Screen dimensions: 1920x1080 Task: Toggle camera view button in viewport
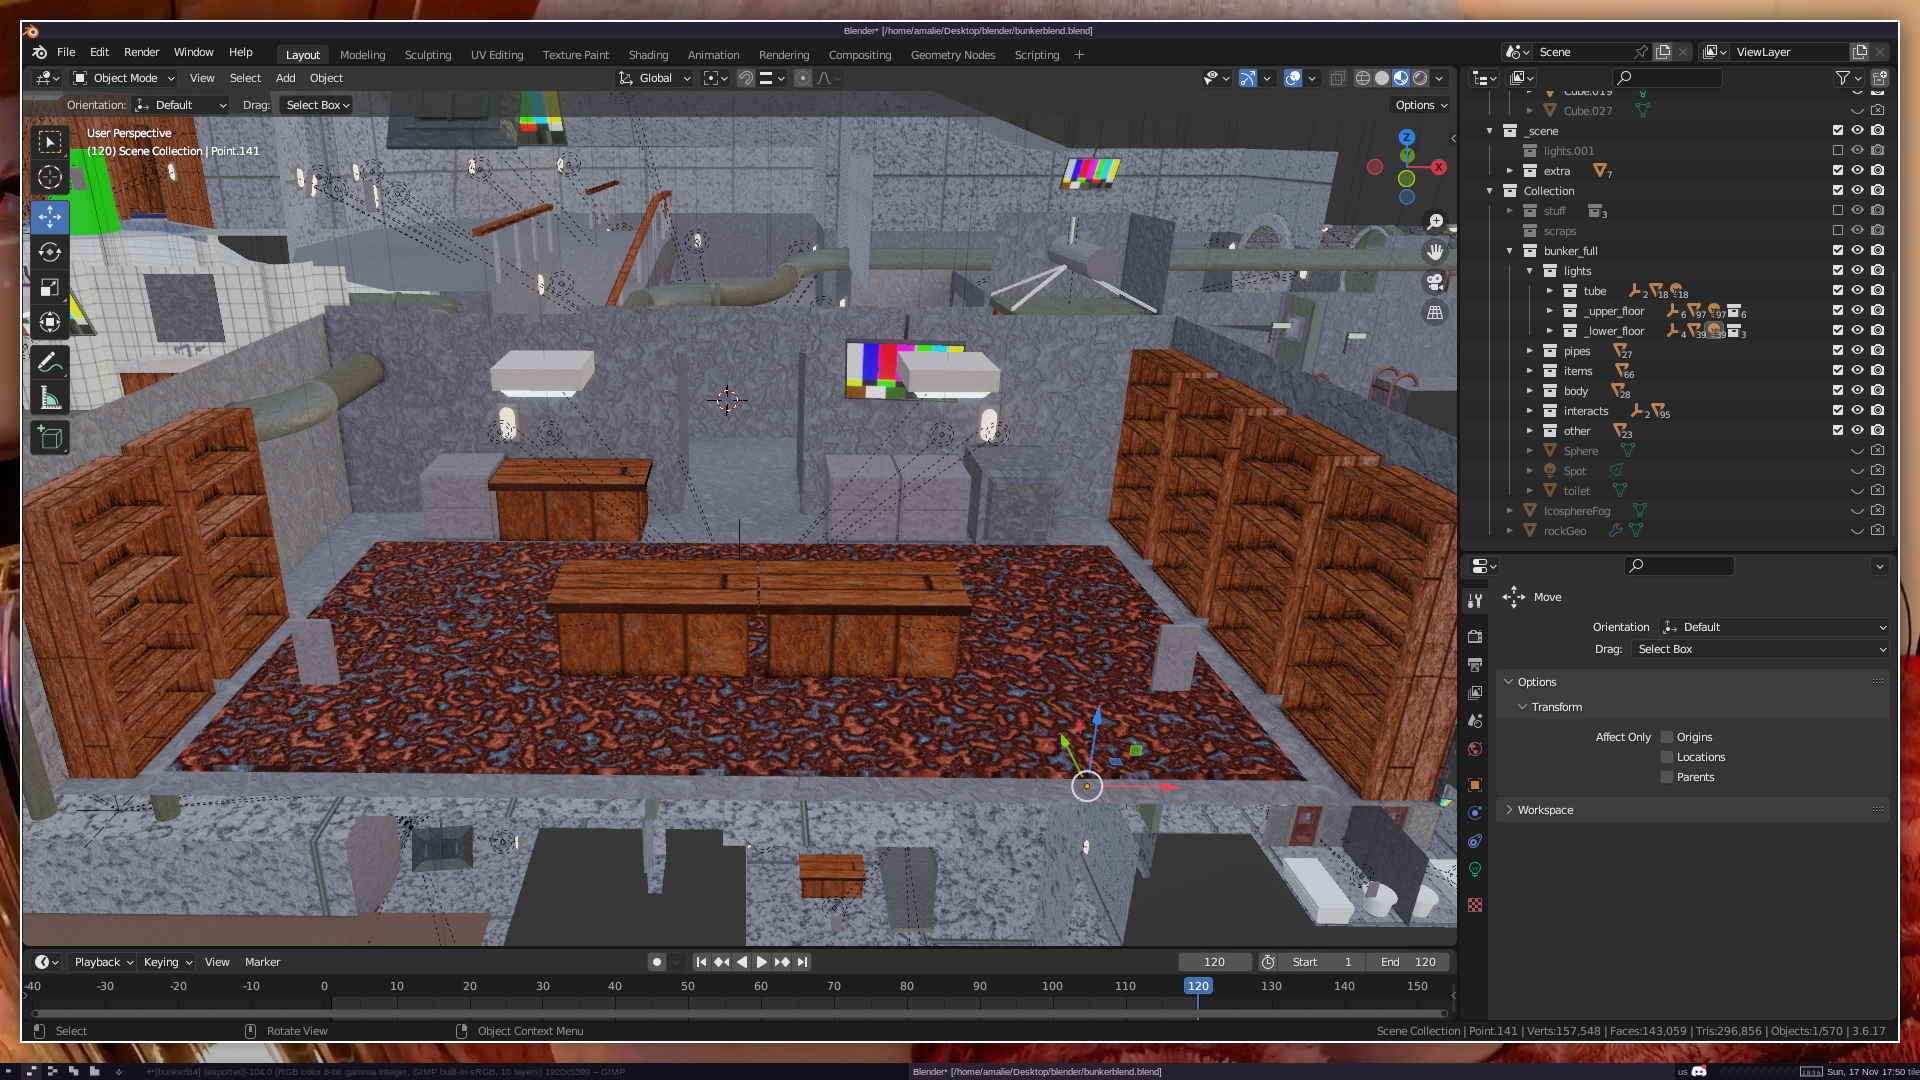click(x=1435, y=282)
